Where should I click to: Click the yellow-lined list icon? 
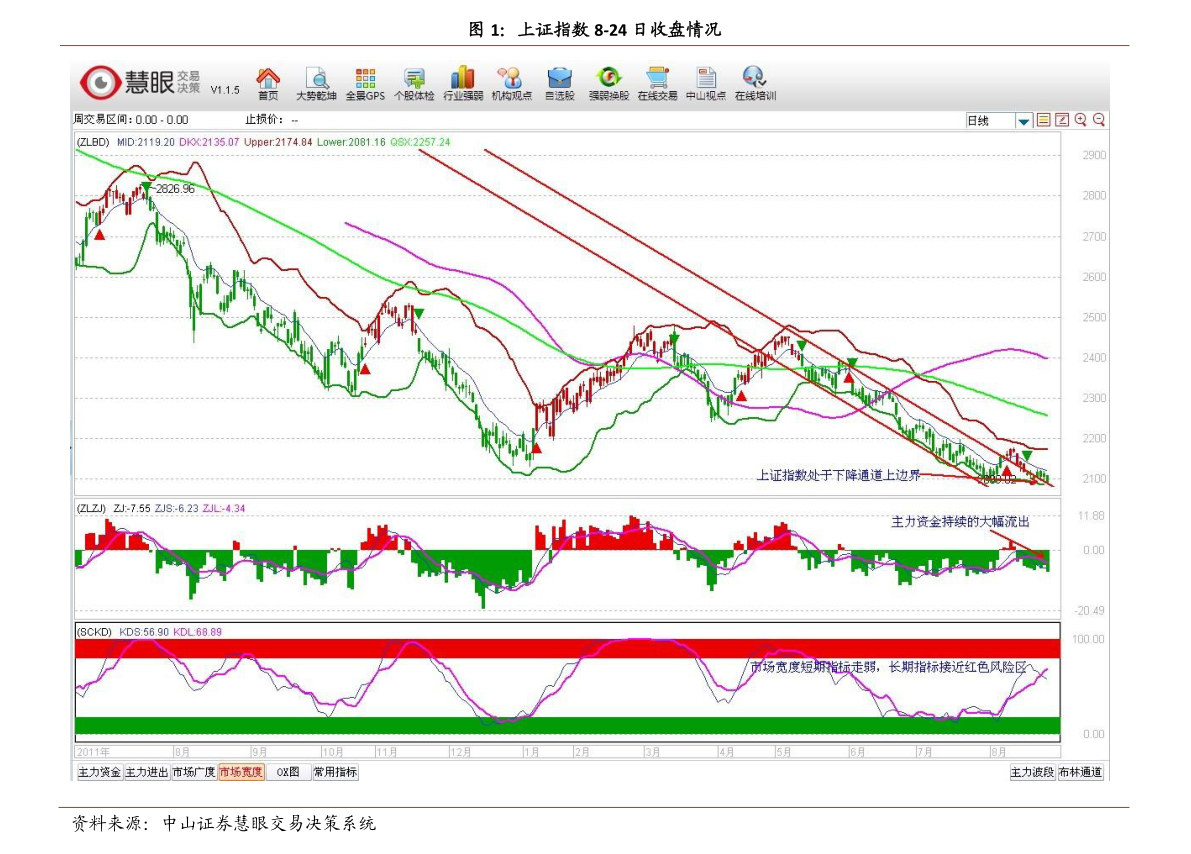coord(1044,120)
